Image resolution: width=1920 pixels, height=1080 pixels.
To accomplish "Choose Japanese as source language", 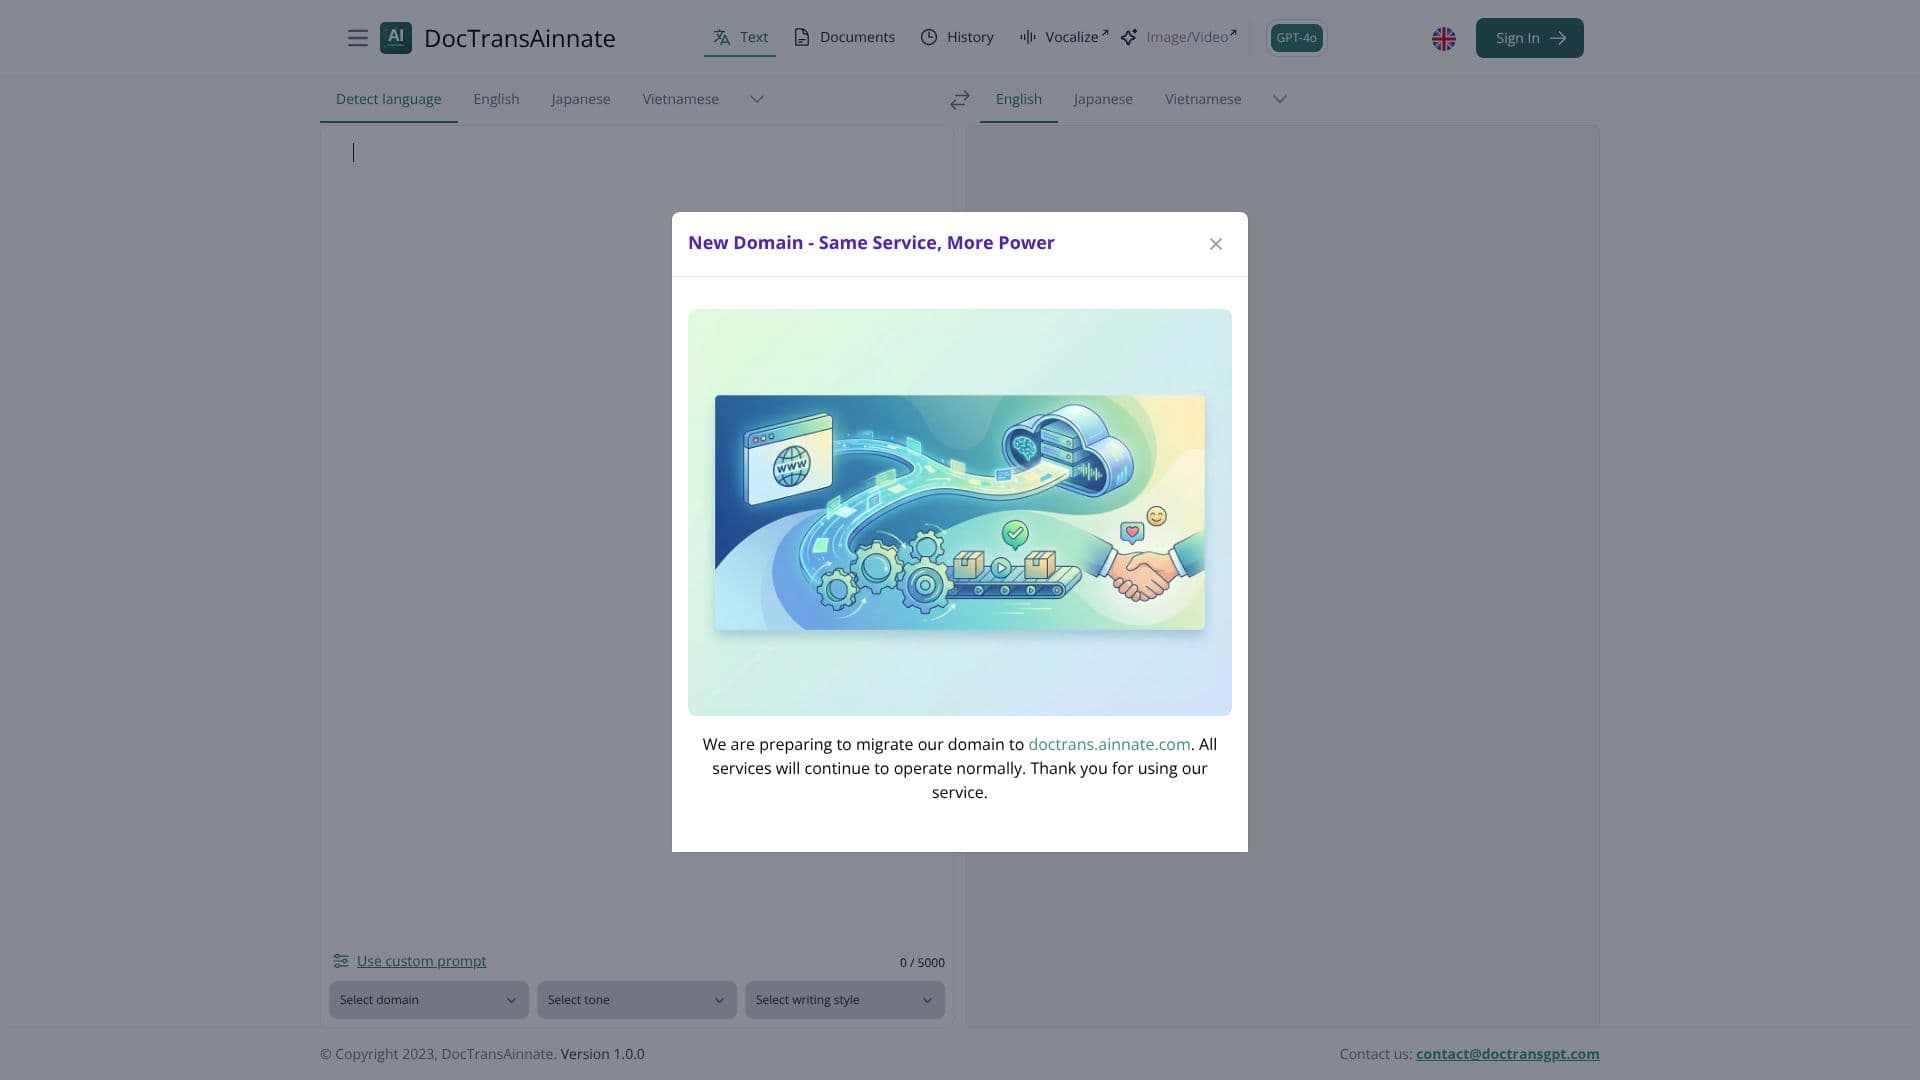I will [x=580, y=99].
